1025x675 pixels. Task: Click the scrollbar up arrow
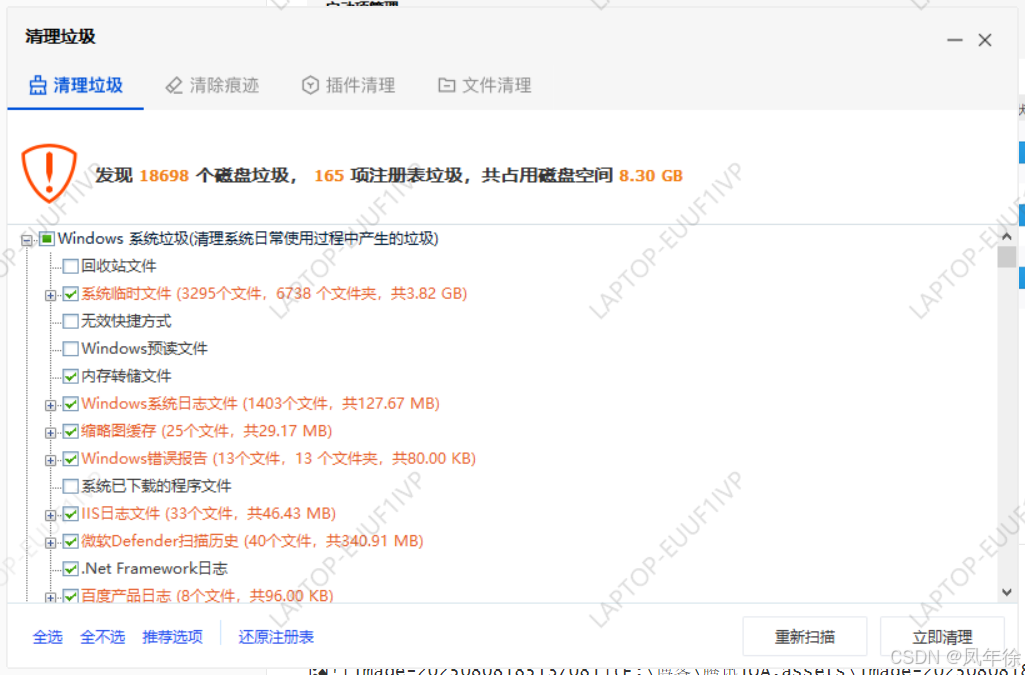click(1007, 237)
